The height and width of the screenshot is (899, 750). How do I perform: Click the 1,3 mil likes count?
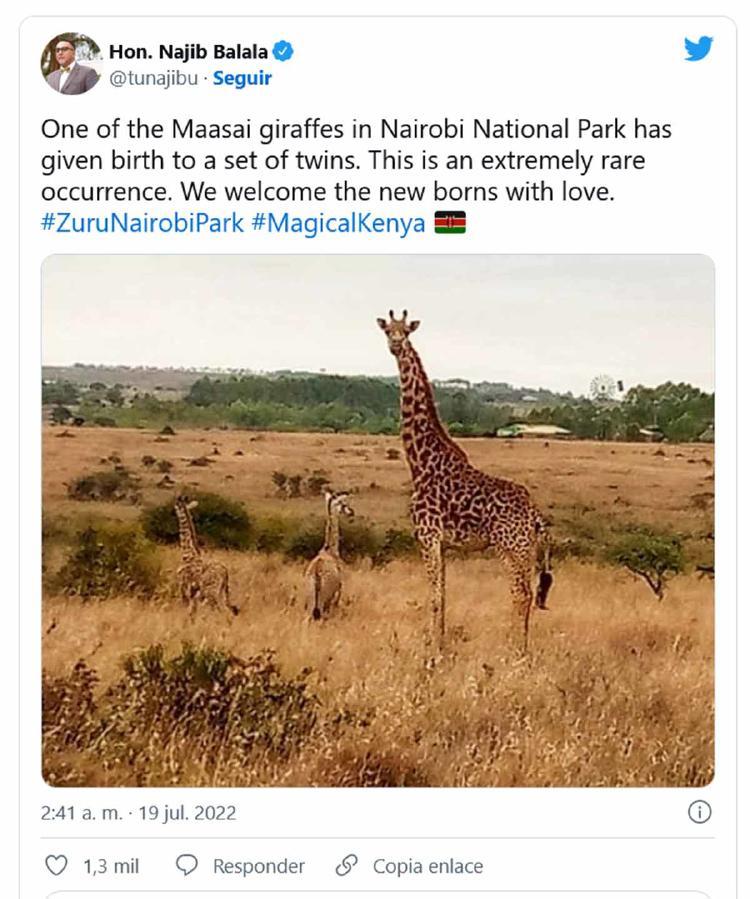click(x=110, y=866)
